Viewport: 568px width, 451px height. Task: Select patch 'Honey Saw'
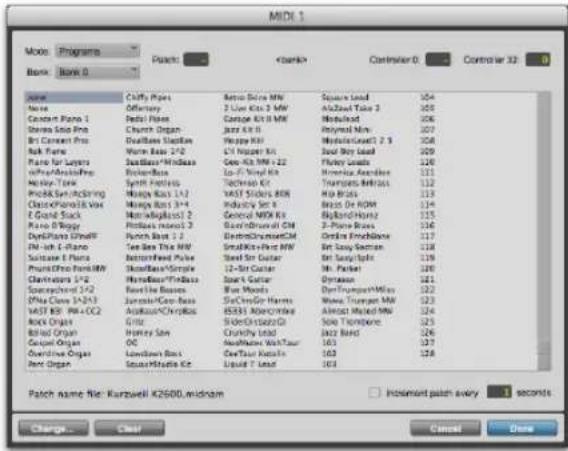(x=148, y=333)
